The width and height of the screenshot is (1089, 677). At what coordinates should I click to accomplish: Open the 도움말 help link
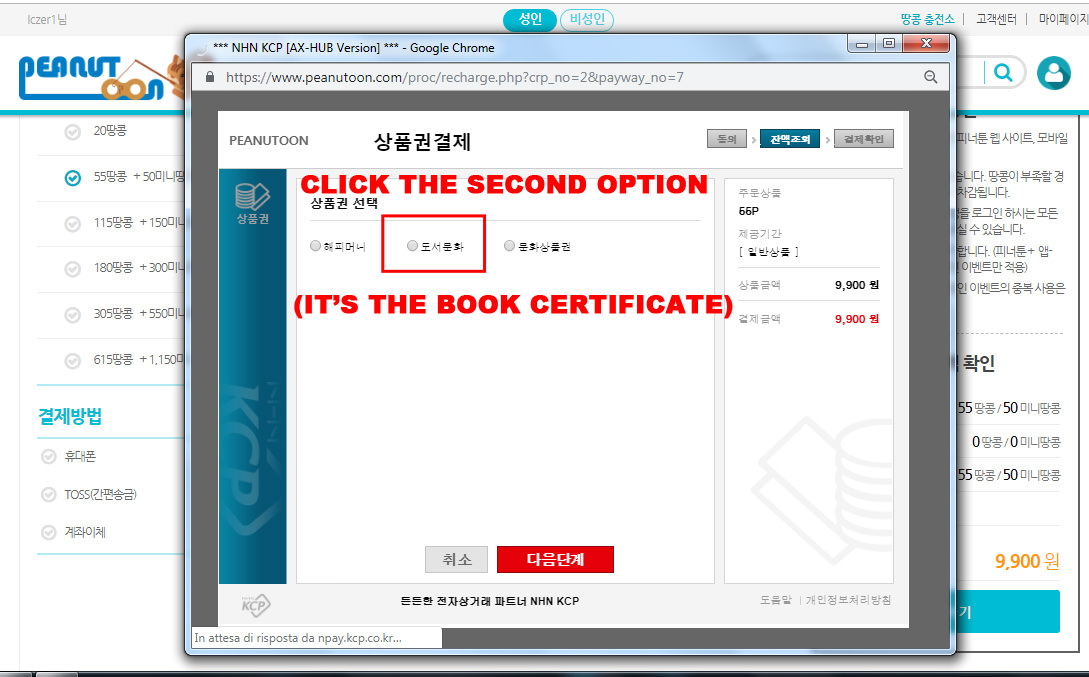[x=775, y=599]
